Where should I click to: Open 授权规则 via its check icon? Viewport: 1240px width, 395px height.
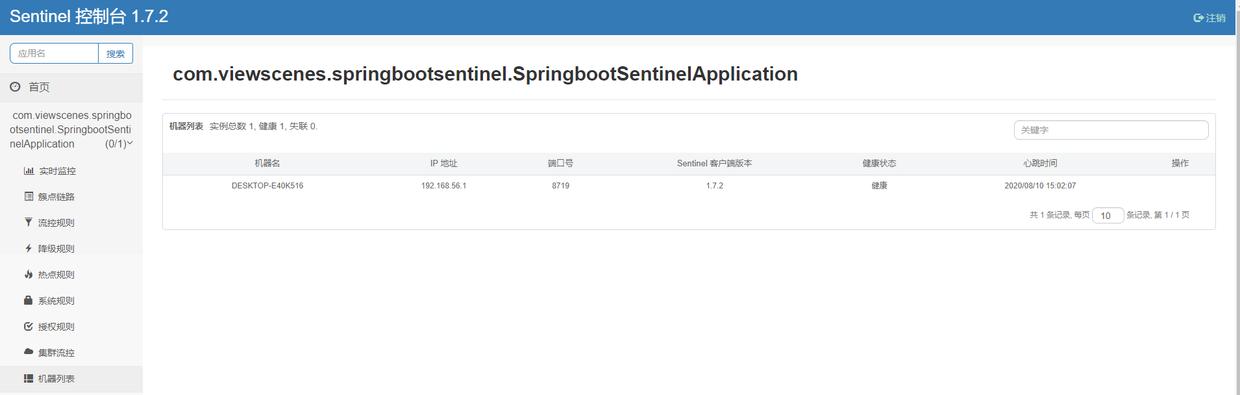(x=29, y=327)
